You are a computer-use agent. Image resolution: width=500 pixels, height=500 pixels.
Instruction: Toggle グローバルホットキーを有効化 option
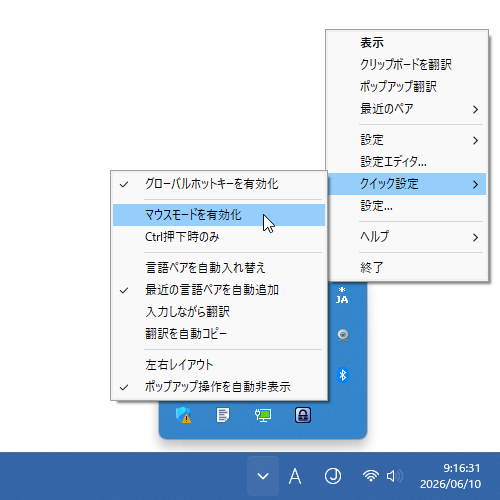click(219, 184)
